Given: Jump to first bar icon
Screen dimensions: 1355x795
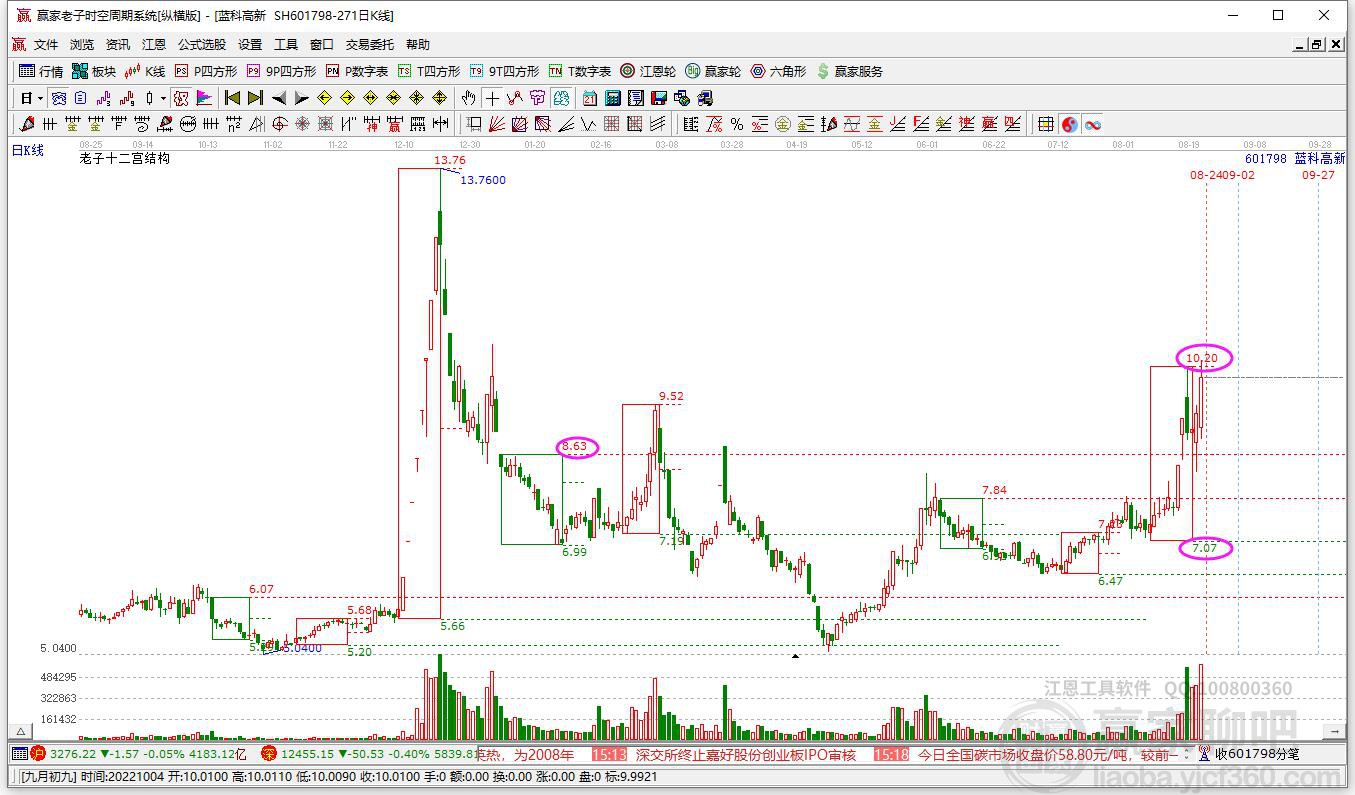Looking at the screenshot, I should pyautogui.click(x=232, y=98).
